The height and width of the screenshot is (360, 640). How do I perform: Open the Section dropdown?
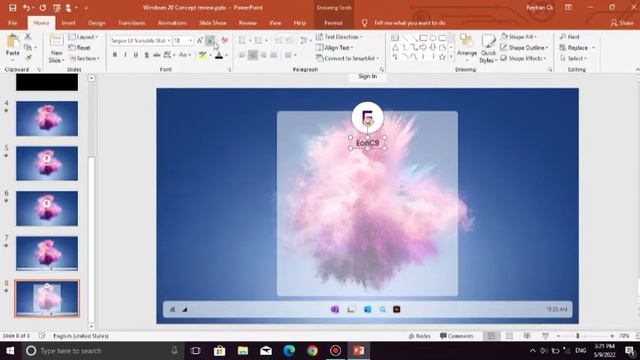tap(84, 58)
